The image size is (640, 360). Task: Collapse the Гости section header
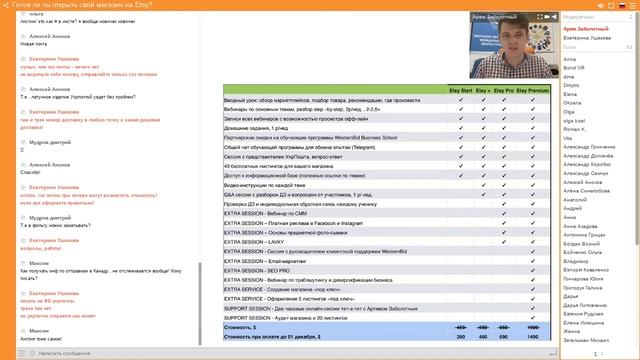569,47
